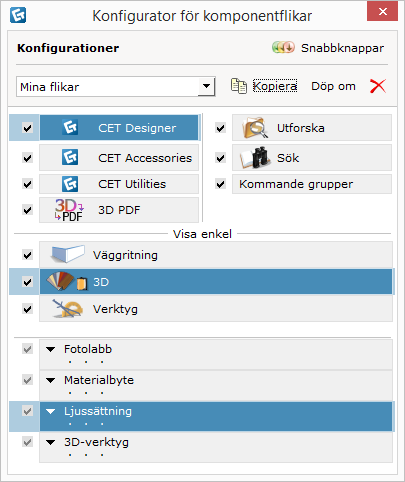Uncheck the CET Utilities checkbox
Viewport: 405px width, 482px height.
[27, 184]
